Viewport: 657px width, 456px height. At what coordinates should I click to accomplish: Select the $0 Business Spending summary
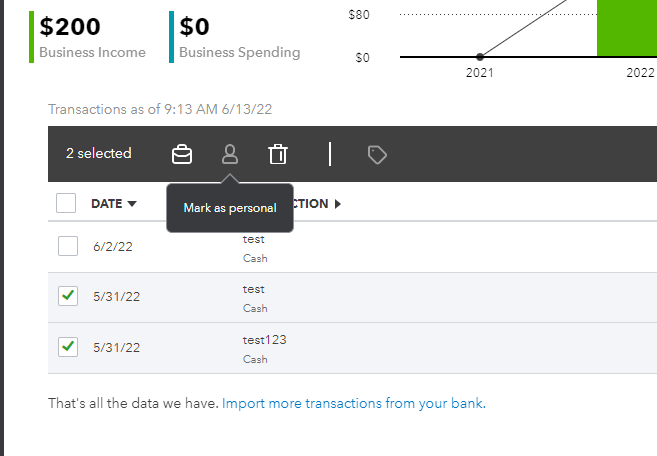tap(239, 38)
